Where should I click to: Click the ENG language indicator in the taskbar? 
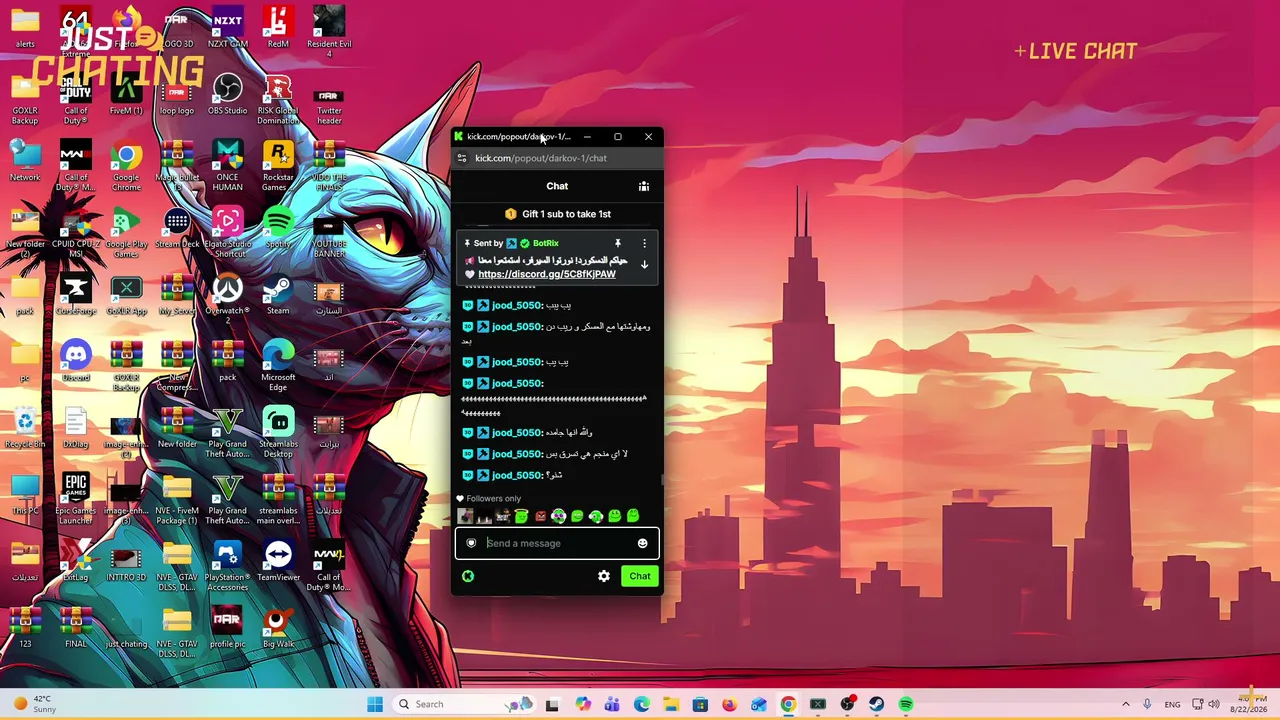[x=1172, y=704]
